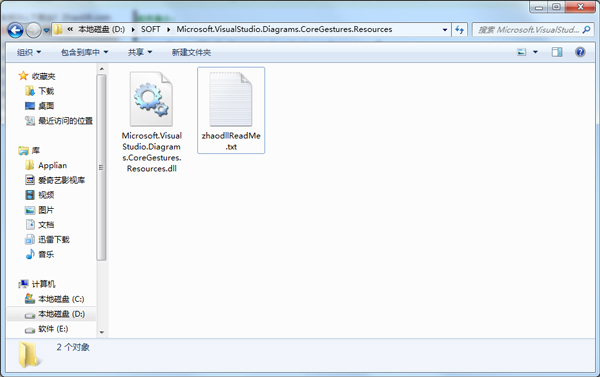Screen dimensions: 600x377
Task: Select the zhaodllReadMe.txt file icon
Action: (x=231, y=99)
